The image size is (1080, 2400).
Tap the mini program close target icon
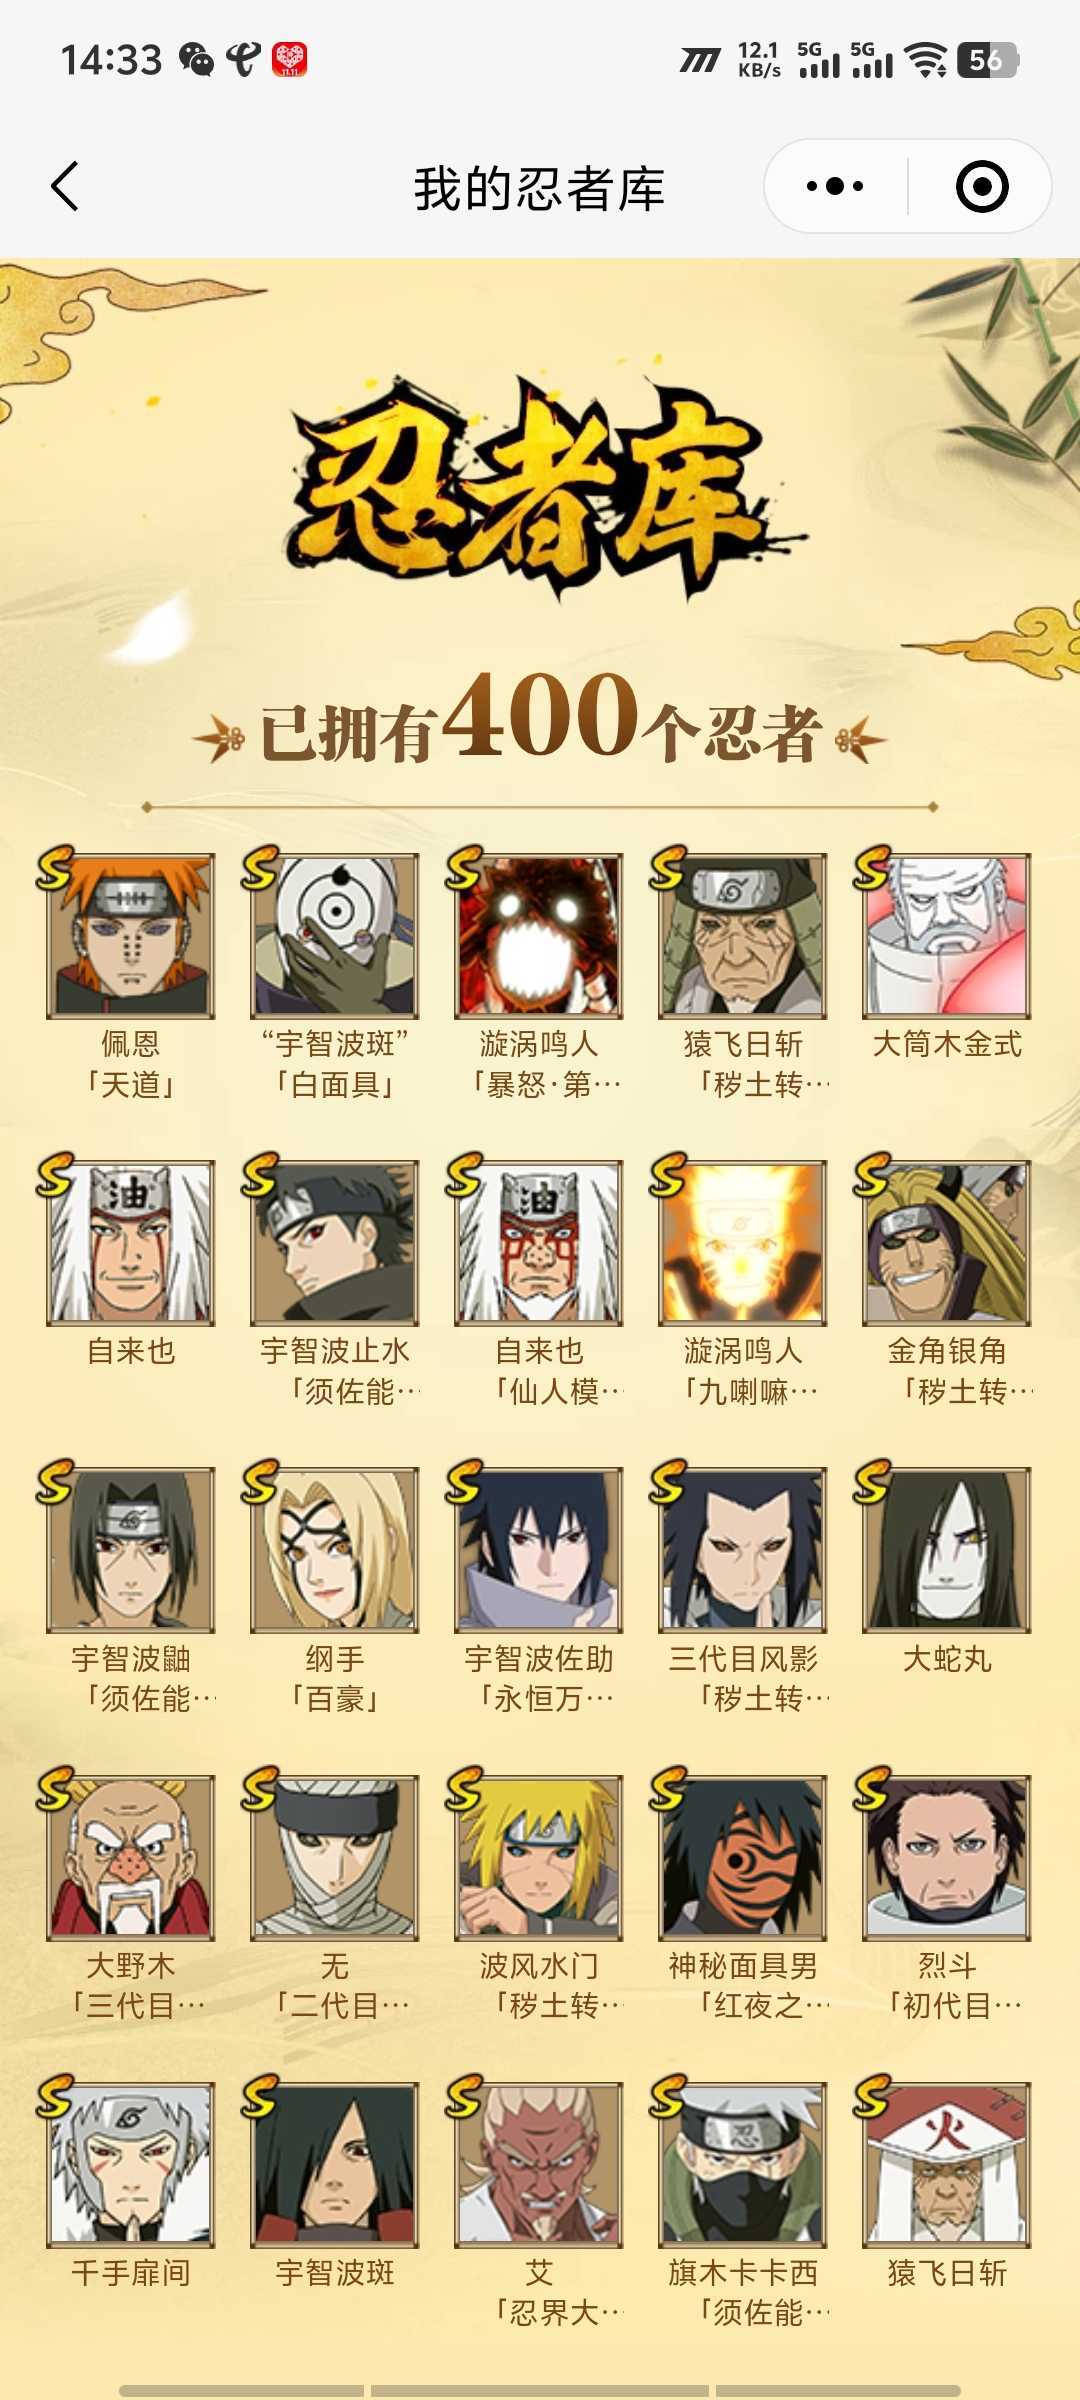[981, 187]
